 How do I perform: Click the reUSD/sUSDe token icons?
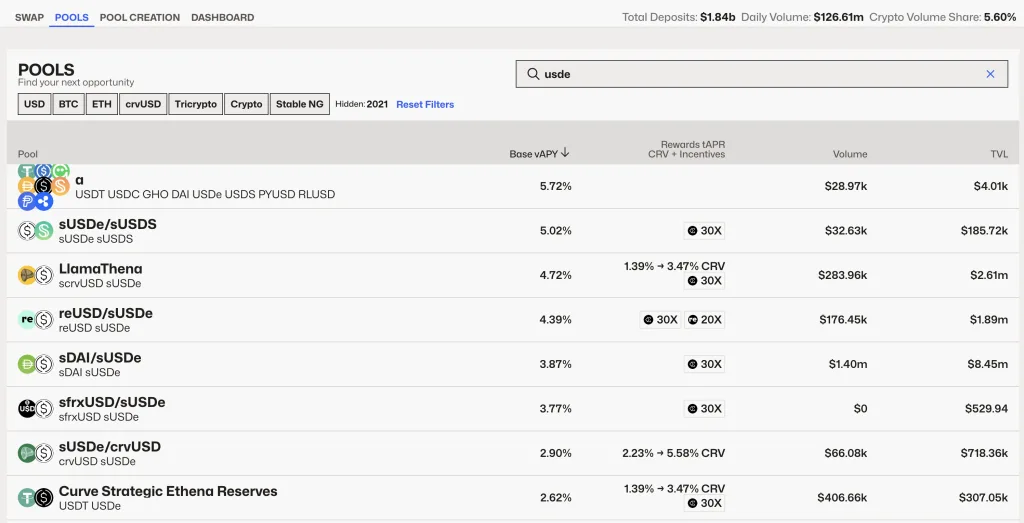tap(35, 319)
